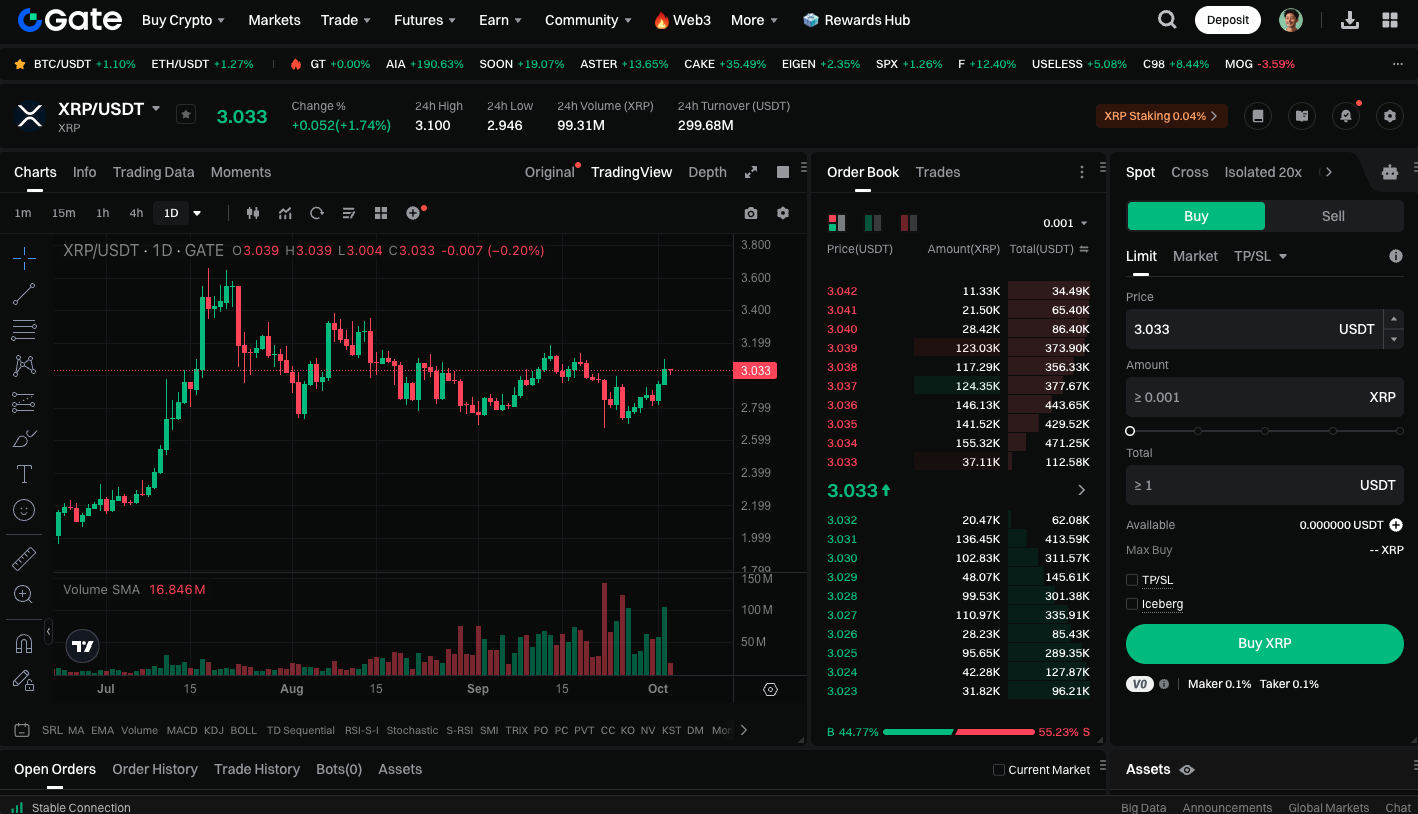The width and height of the screenshot is (1418, 814).
Task: Enable the TP/SL checkbox
Action: tap(1132, 580)
